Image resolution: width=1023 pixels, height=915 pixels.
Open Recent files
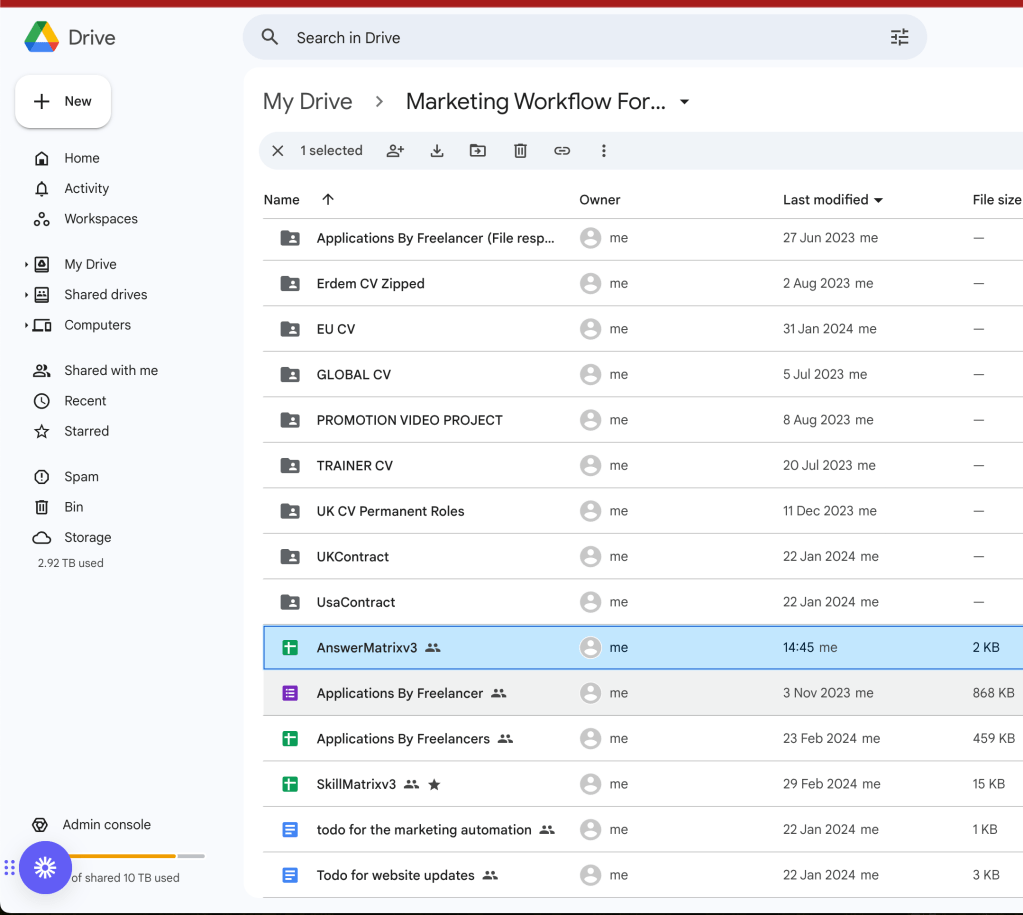click(x=85, y=401)
